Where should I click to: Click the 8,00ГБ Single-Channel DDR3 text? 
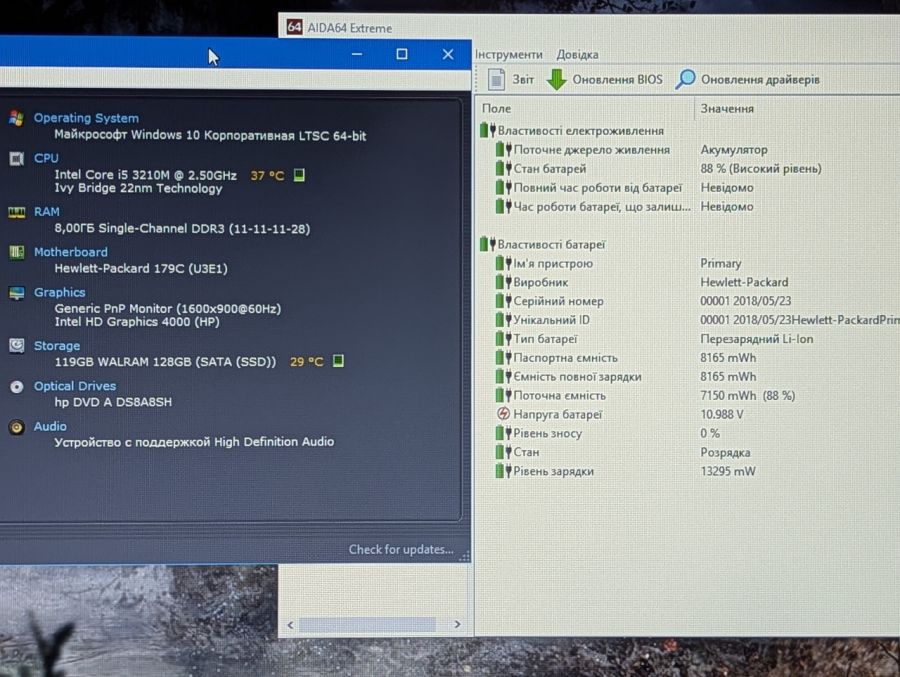click(182, 228)
